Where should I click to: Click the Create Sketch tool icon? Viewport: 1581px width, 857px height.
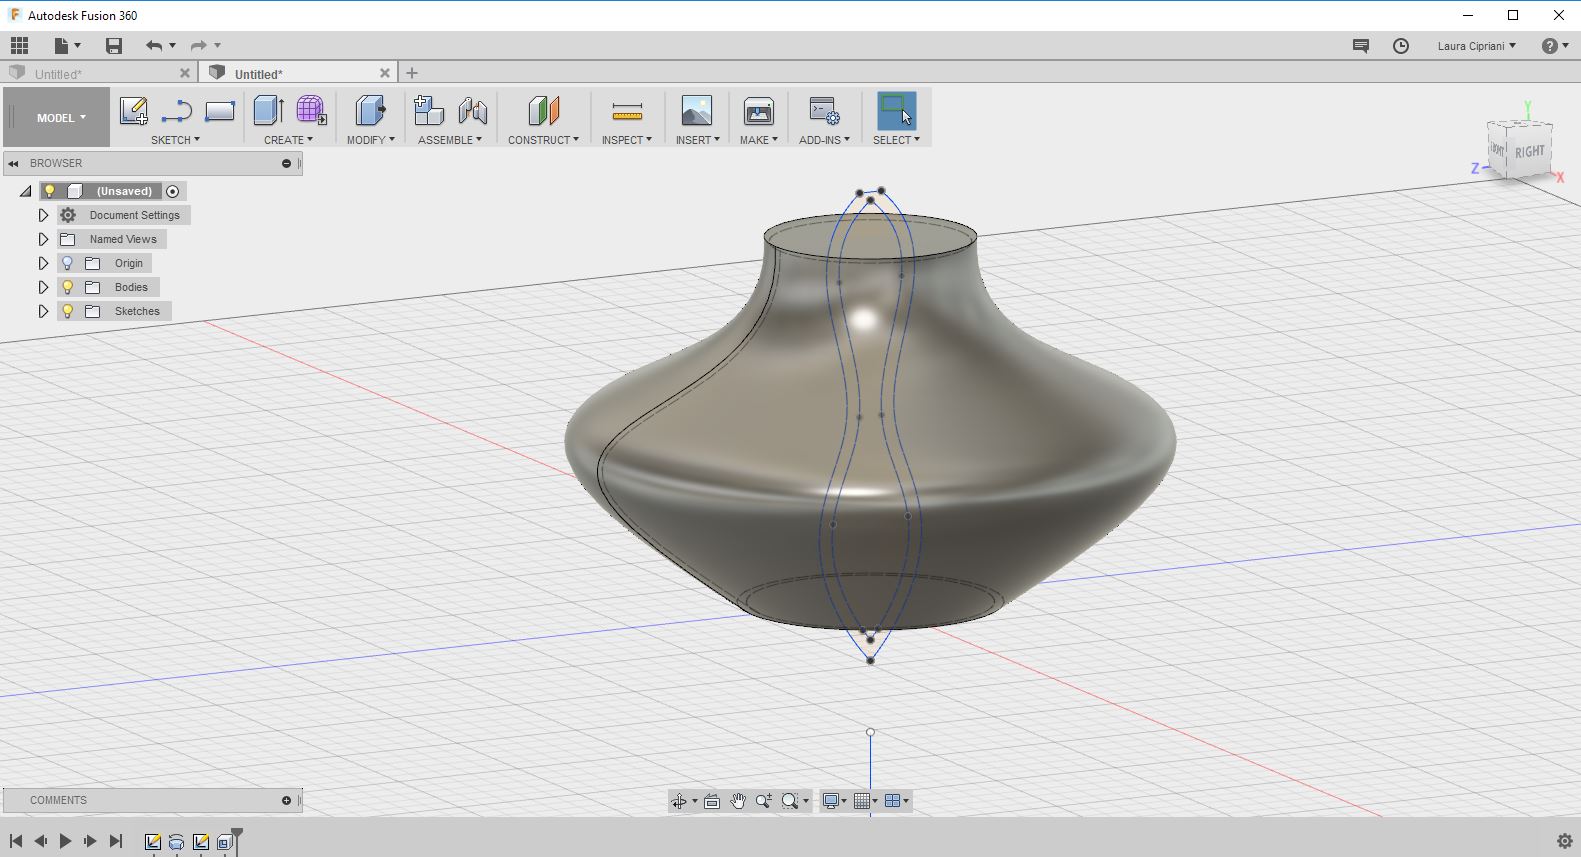click(x=134, y=111)
